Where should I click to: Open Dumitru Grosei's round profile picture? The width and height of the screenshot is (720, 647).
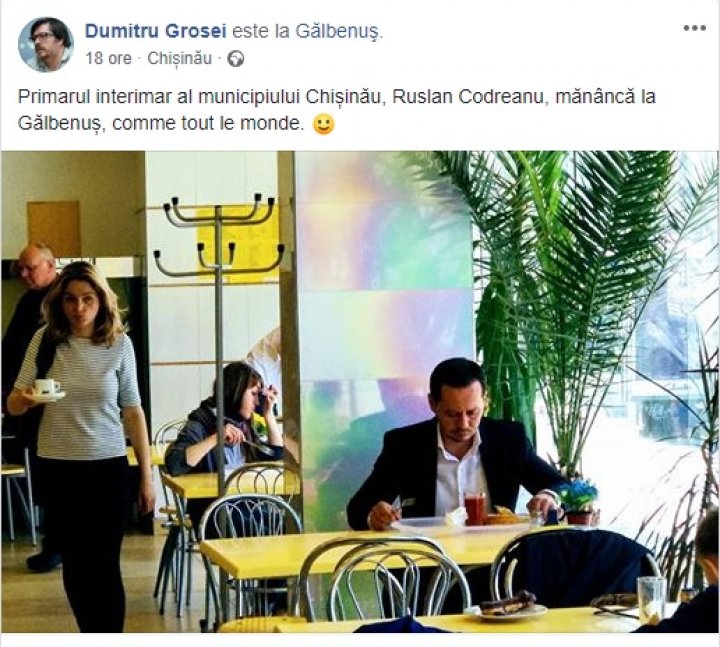[46, 45]
